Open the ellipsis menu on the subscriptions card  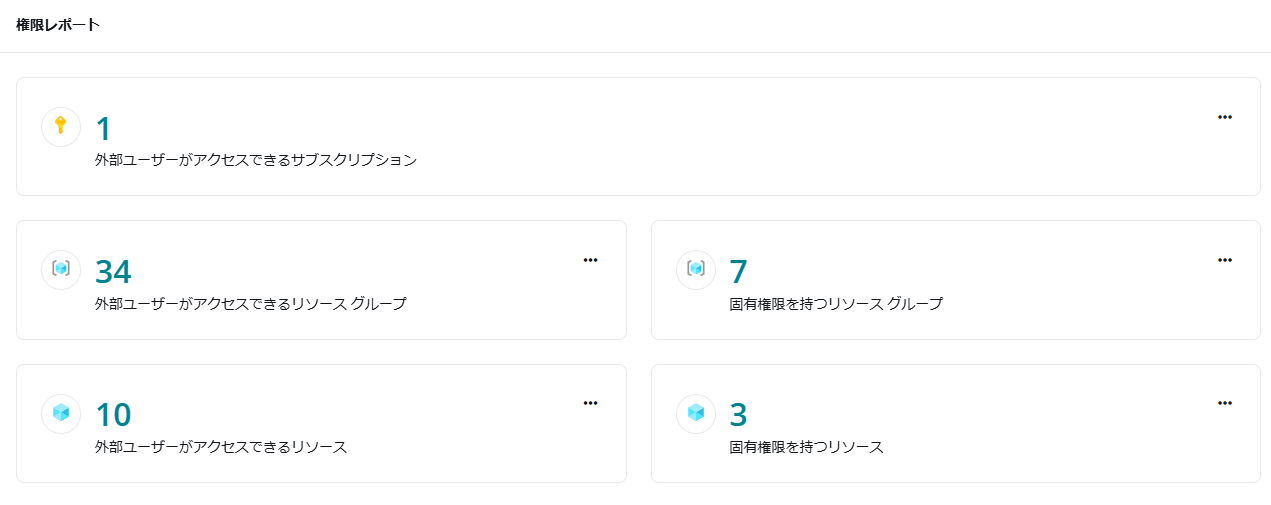pos(1225,117)
